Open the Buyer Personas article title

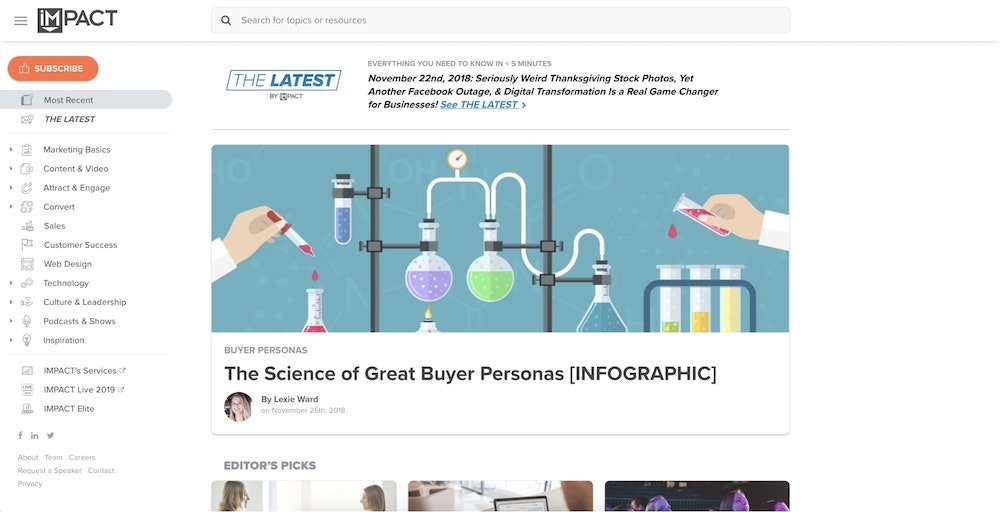point(470,373)
